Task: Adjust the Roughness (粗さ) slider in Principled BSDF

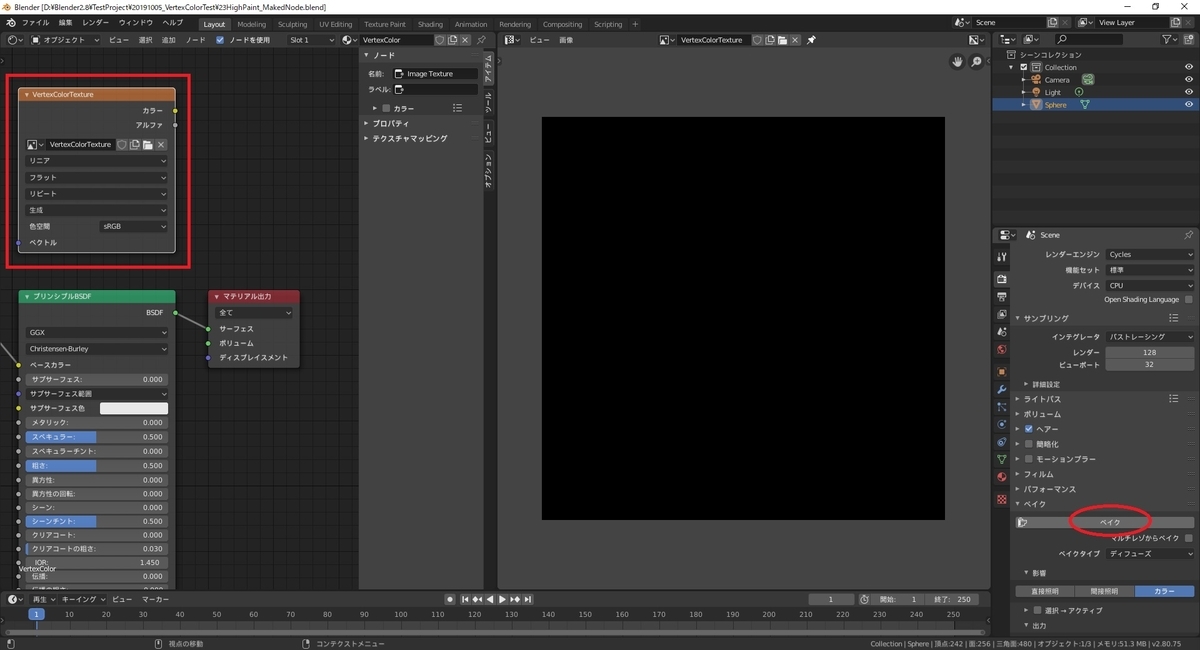Action: (x=97, y=465)
